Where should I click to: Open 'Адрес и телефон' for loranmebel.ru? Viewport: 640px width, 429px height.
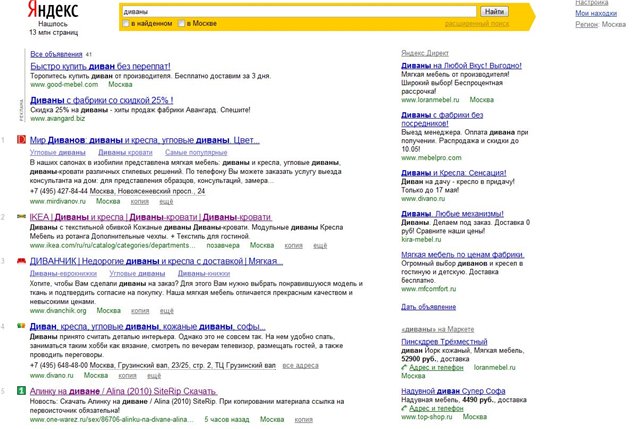[x=436, y=368]
